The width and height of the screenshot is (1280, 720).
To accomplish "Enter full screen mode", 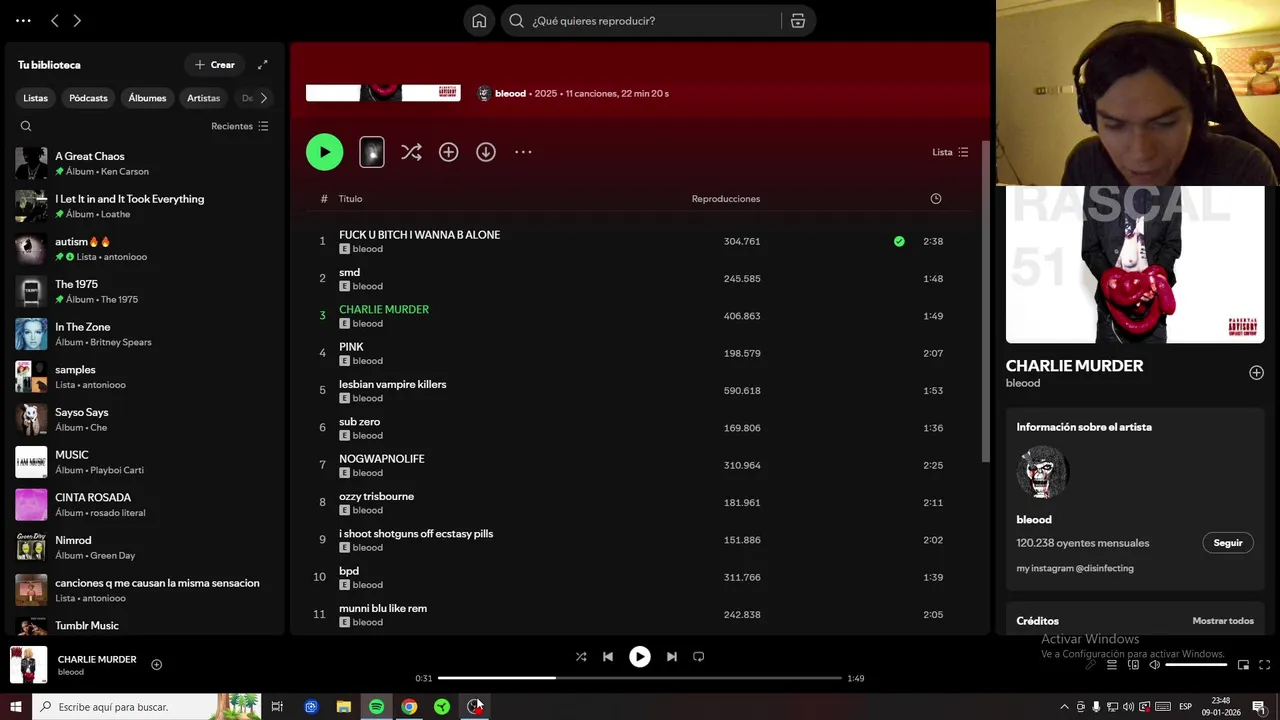I will [x=1264, y=665].
